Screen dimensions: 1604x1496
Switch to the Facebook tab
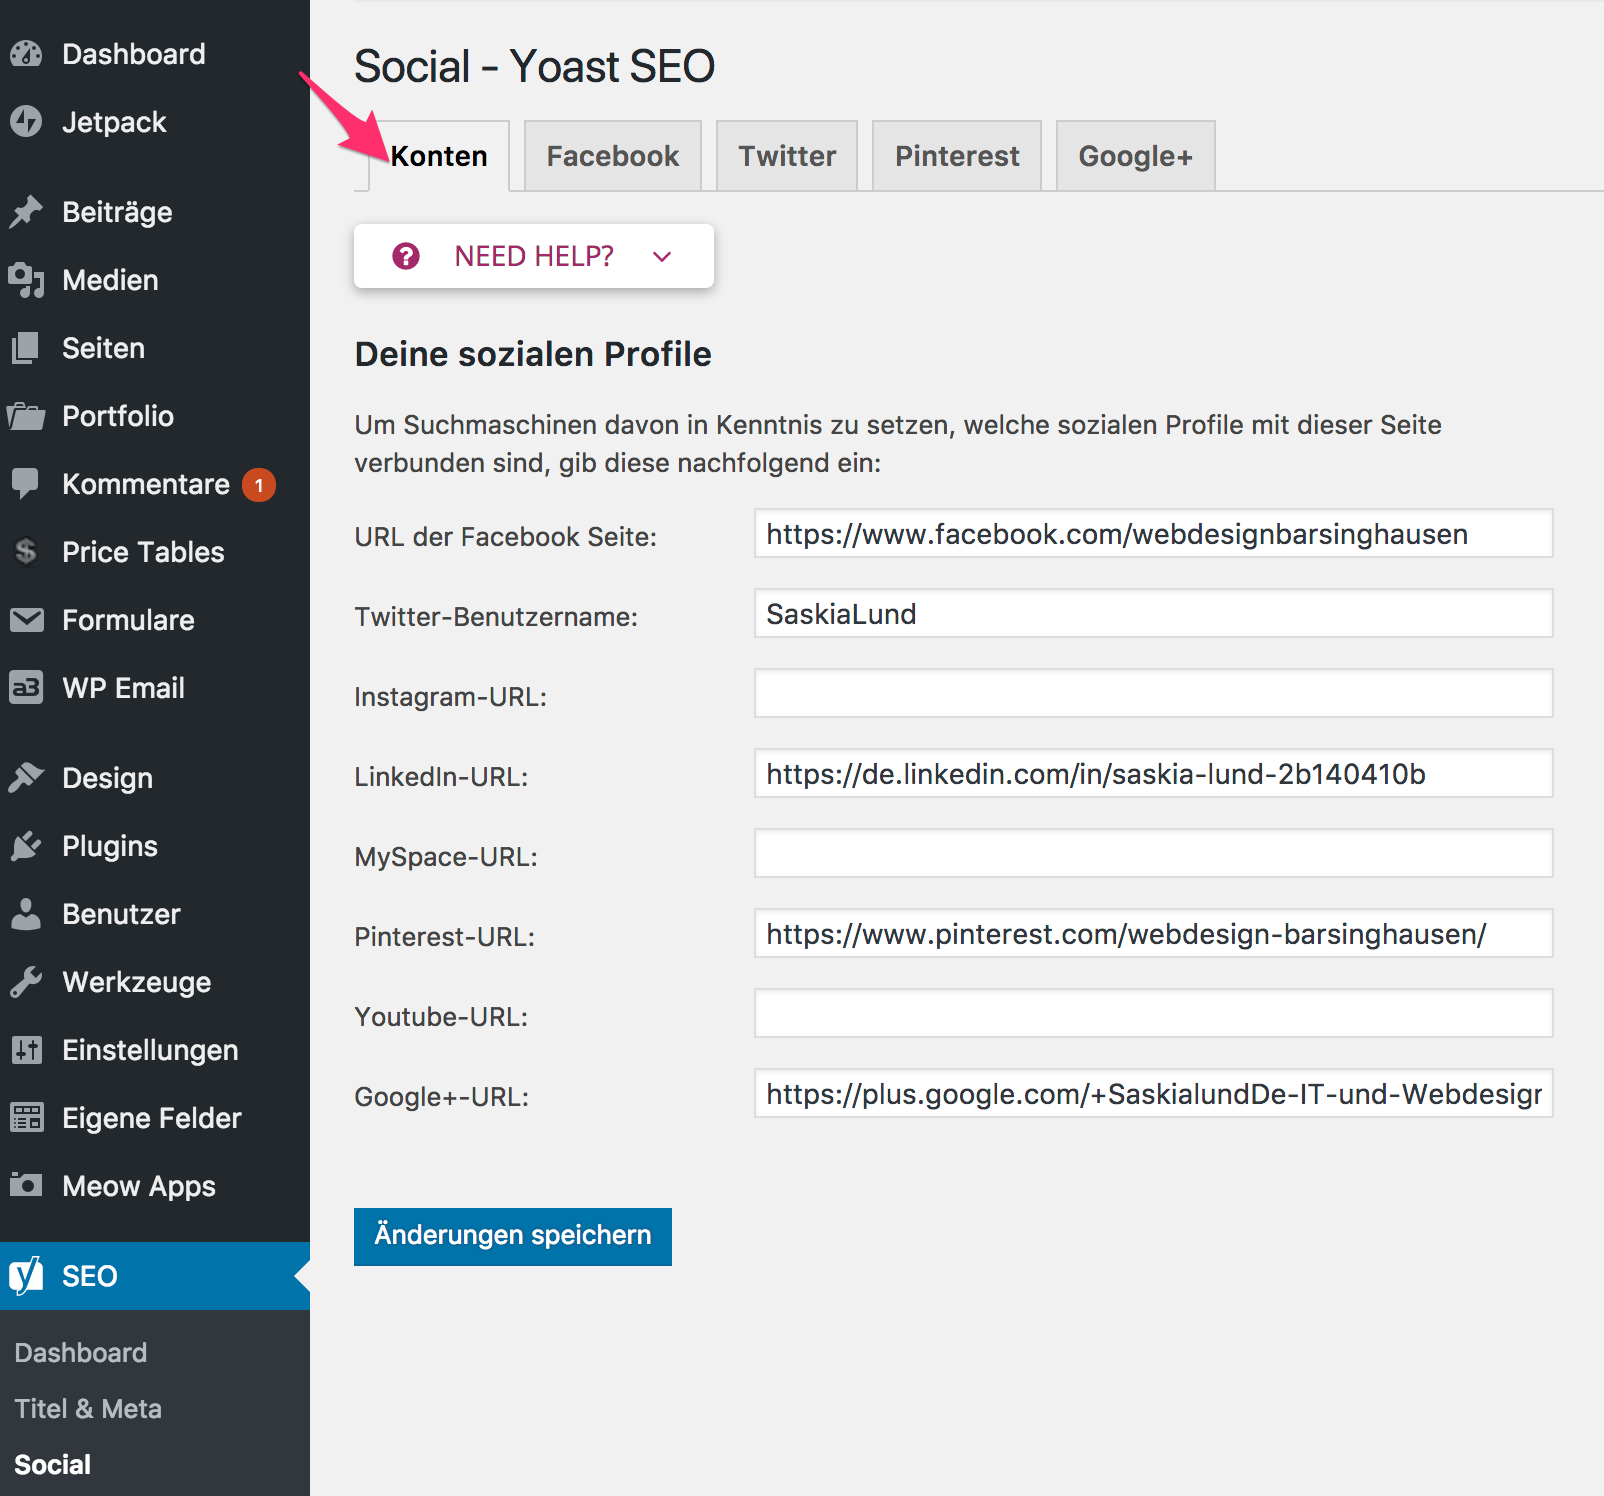[x=613, y=156]
